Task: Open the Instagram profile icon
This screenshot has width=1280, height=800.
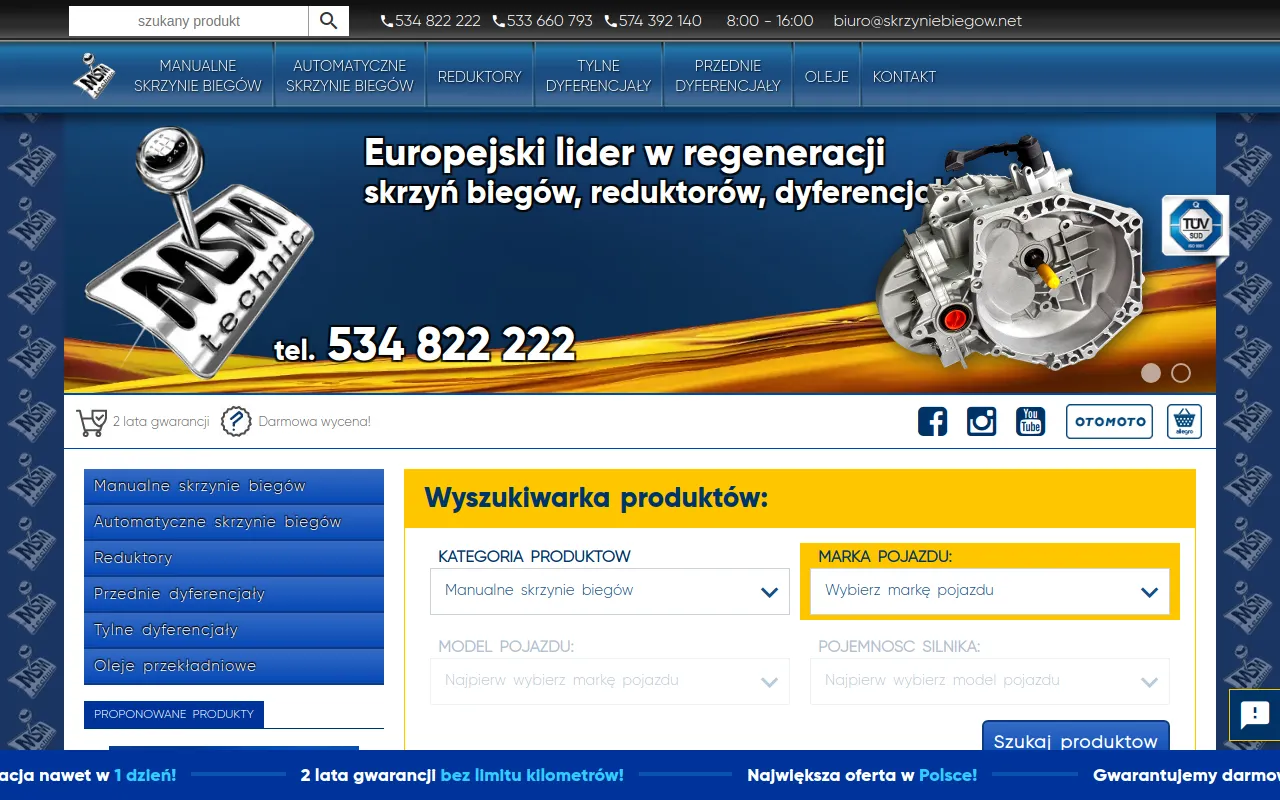Action: tap(982, 421)
